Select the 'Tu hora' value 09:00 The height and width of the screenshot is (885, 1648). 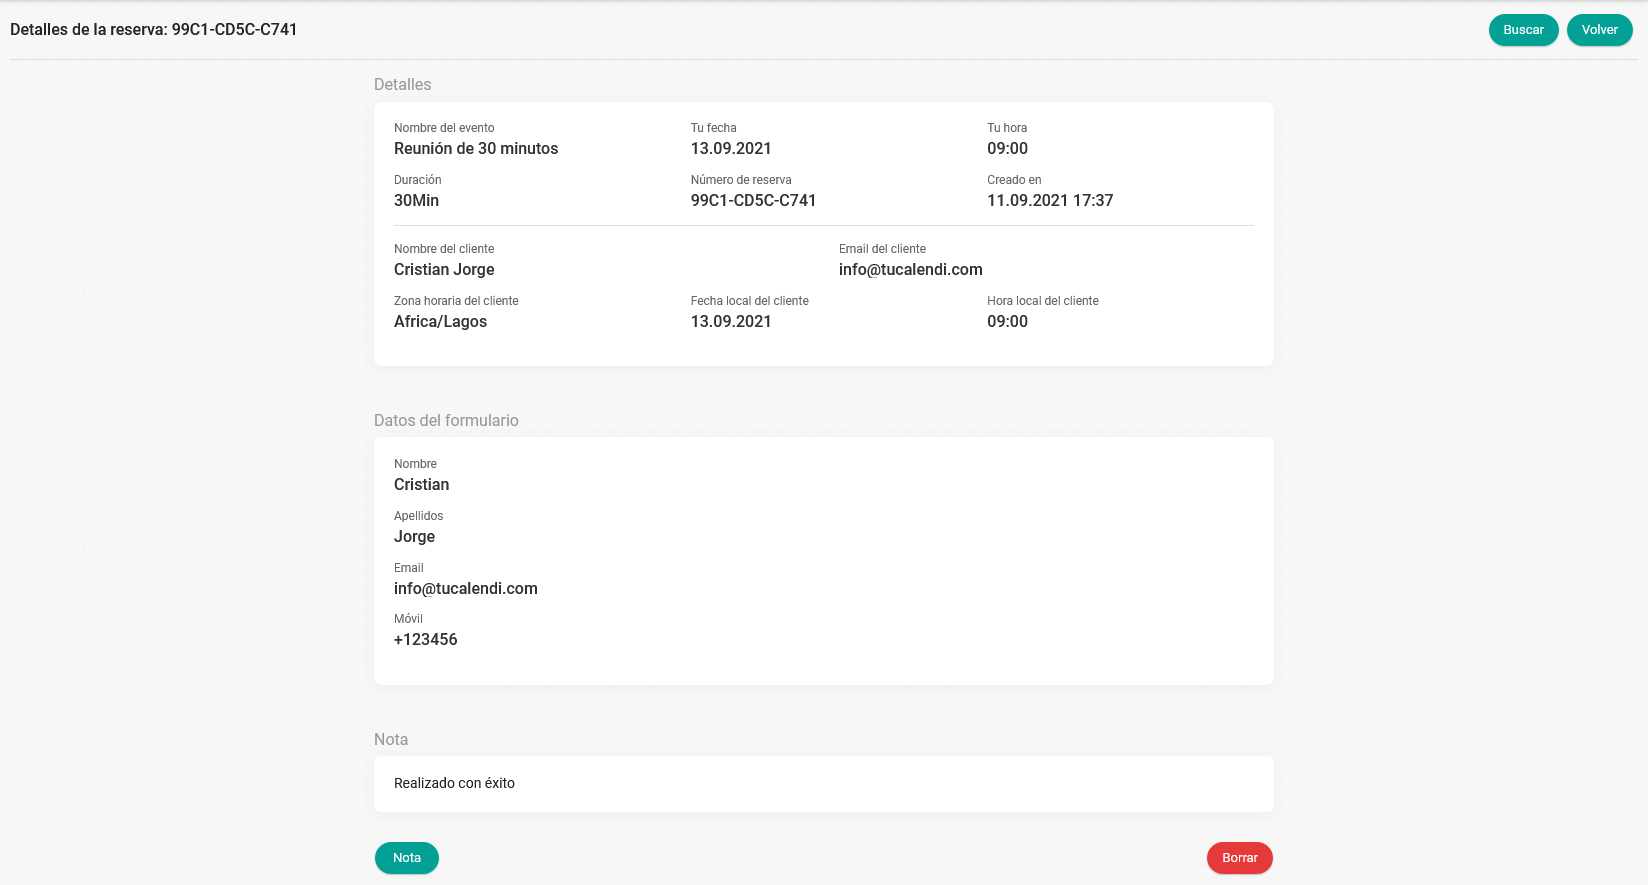tap(1007, 148)
